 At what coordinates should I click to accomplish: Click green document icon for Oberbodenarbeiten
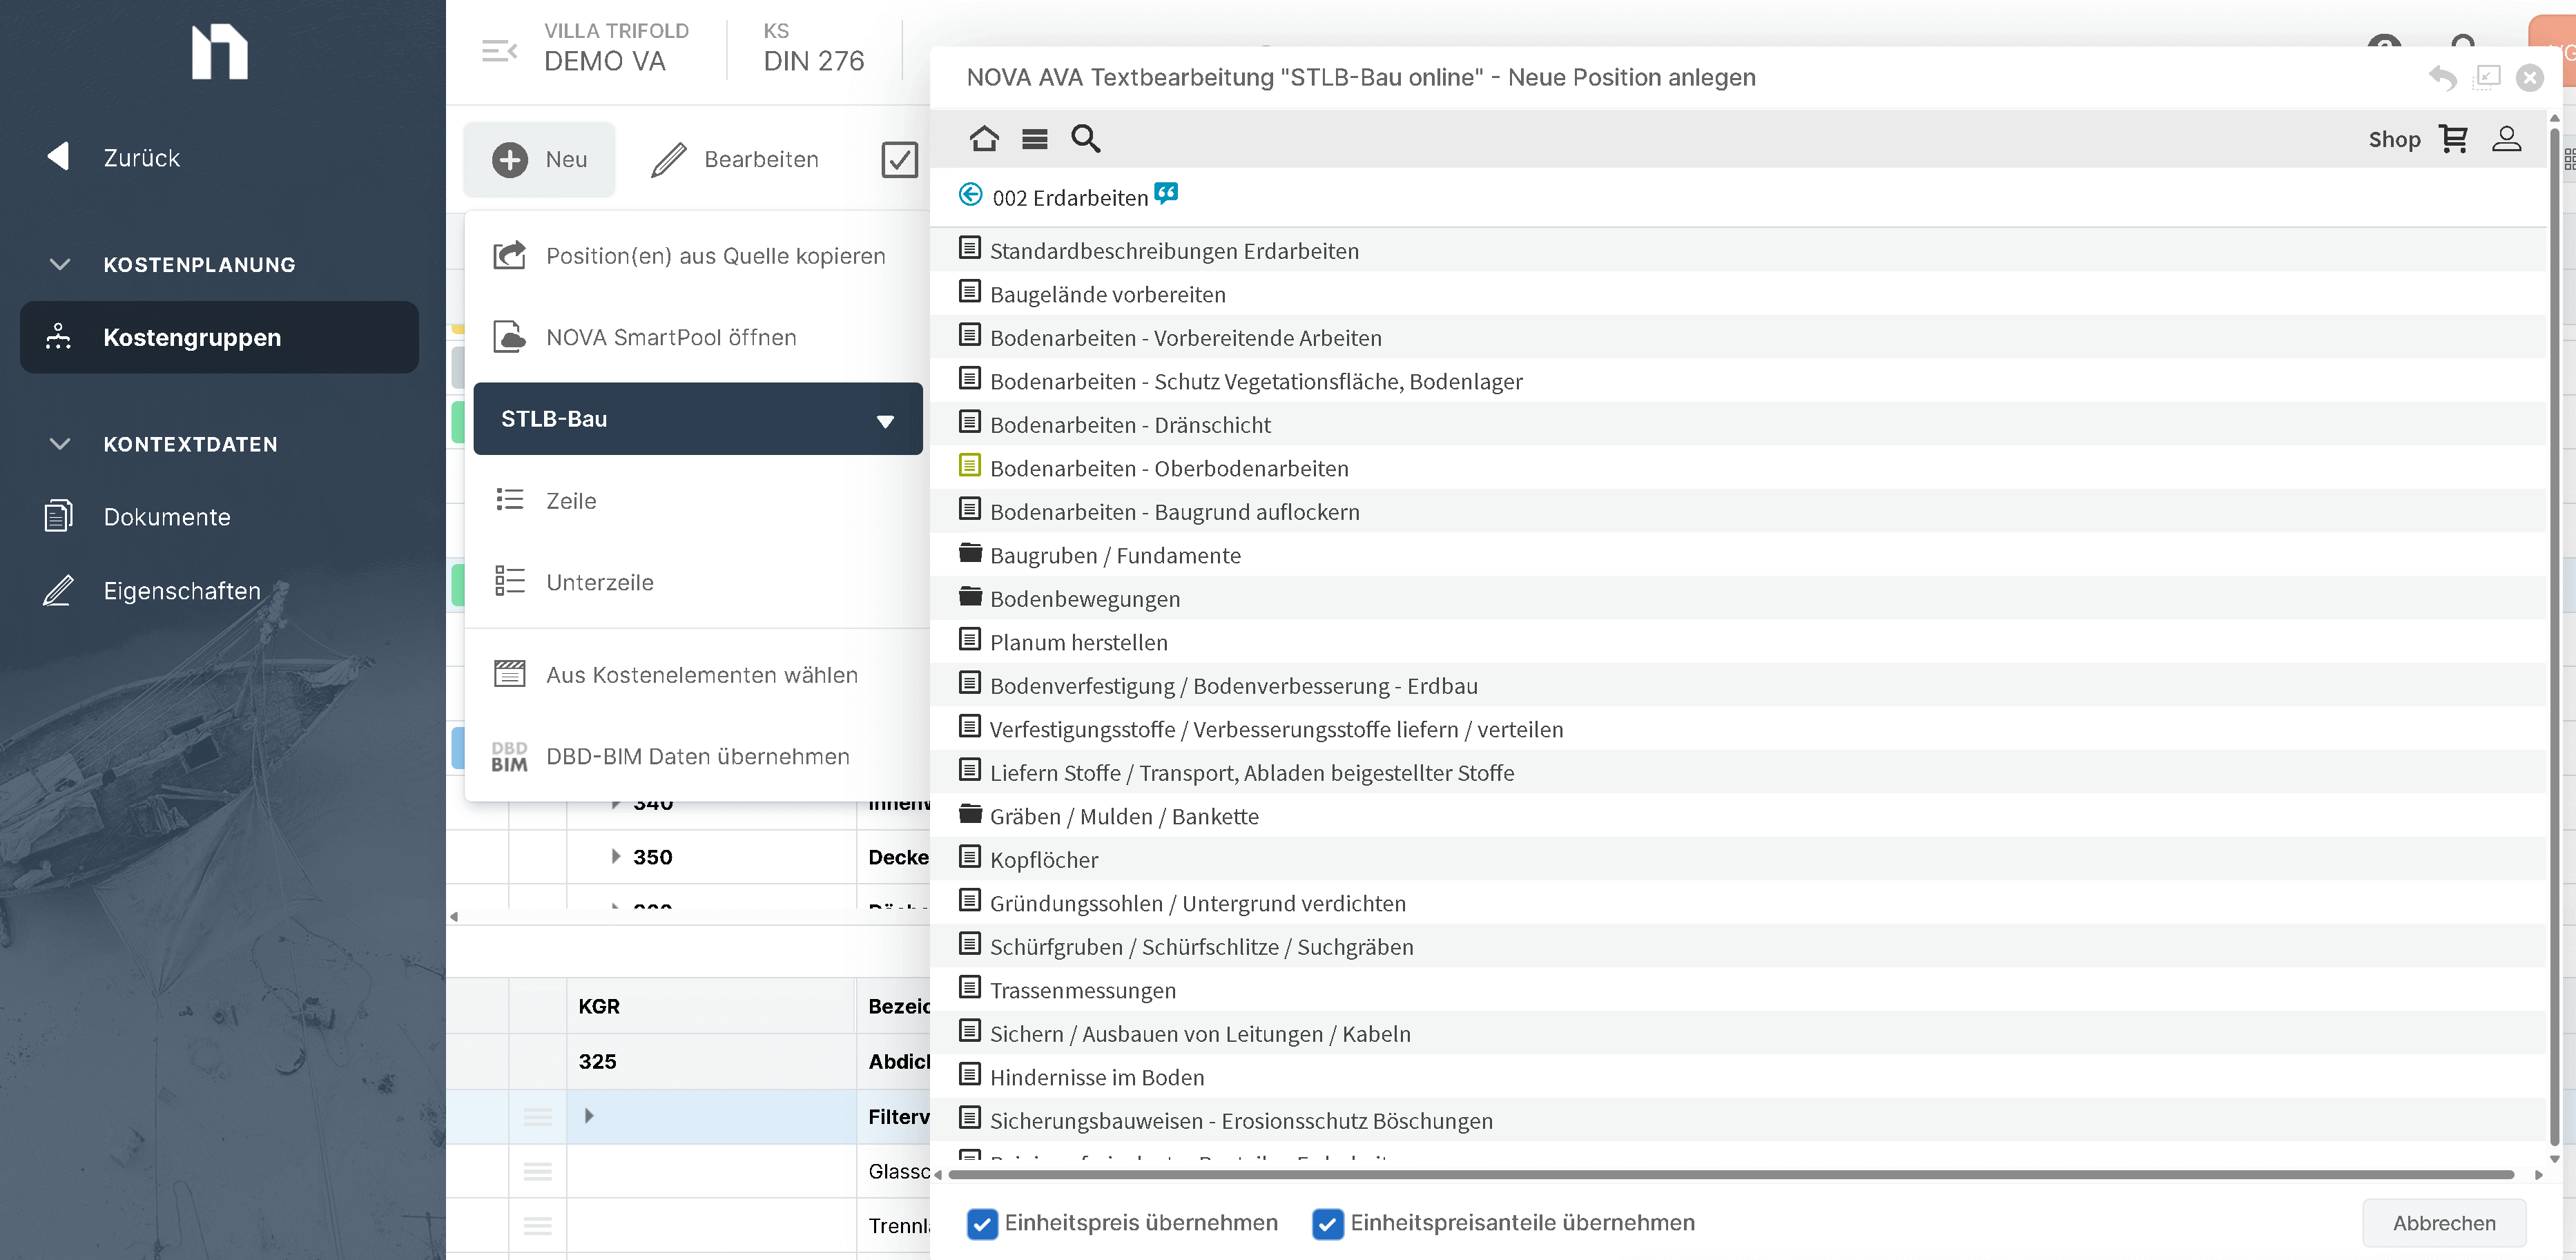[x=969, y=465]
